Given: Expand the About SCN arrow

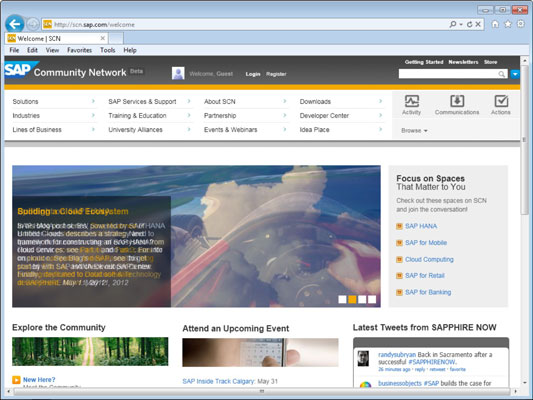Looking at the screenshot, I should click(x=285, y=101).
